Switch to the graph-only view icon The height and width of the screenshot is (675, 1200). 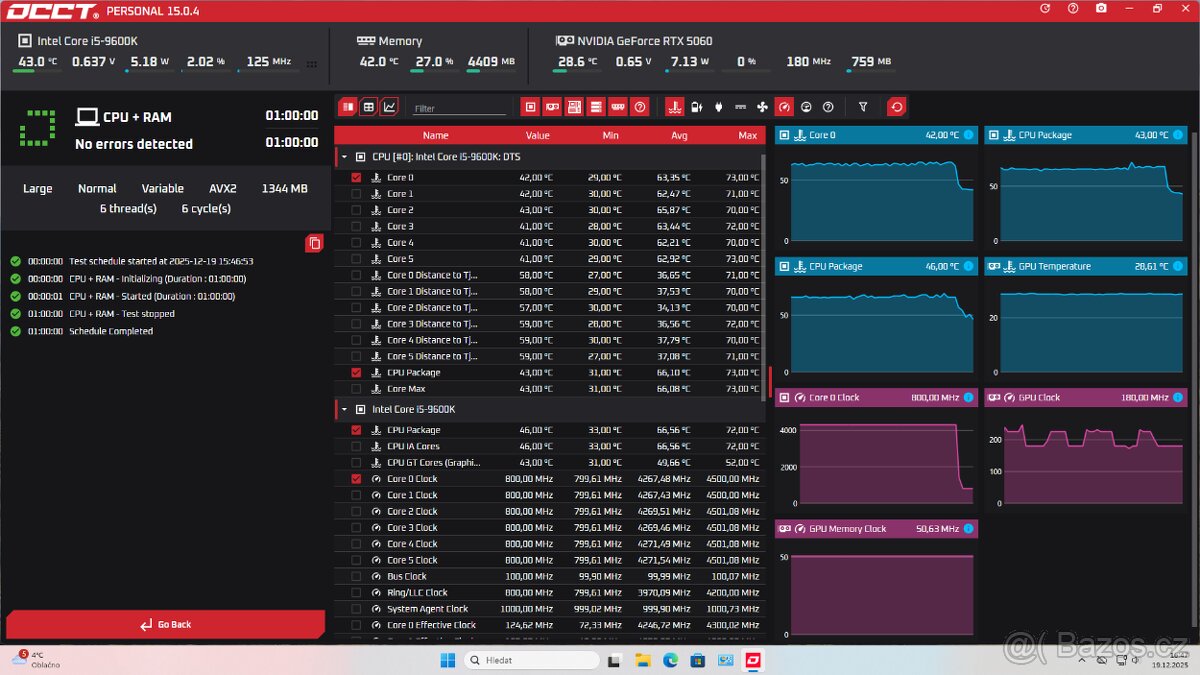click(389, 107)
